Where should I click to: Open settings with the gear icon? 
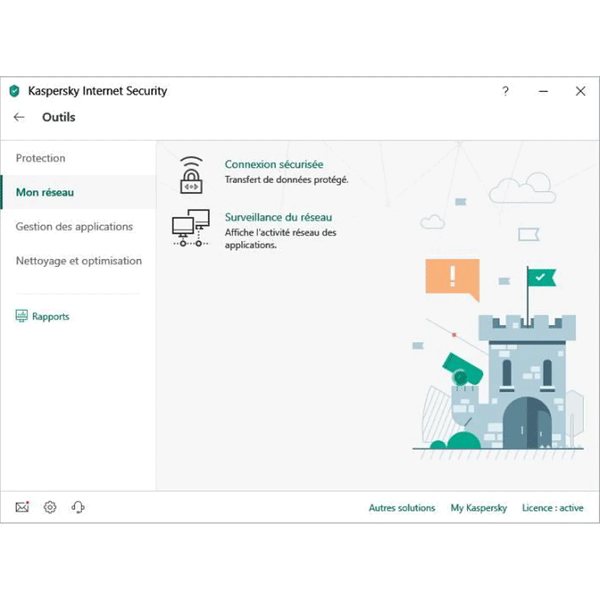(x=50, y=507)
